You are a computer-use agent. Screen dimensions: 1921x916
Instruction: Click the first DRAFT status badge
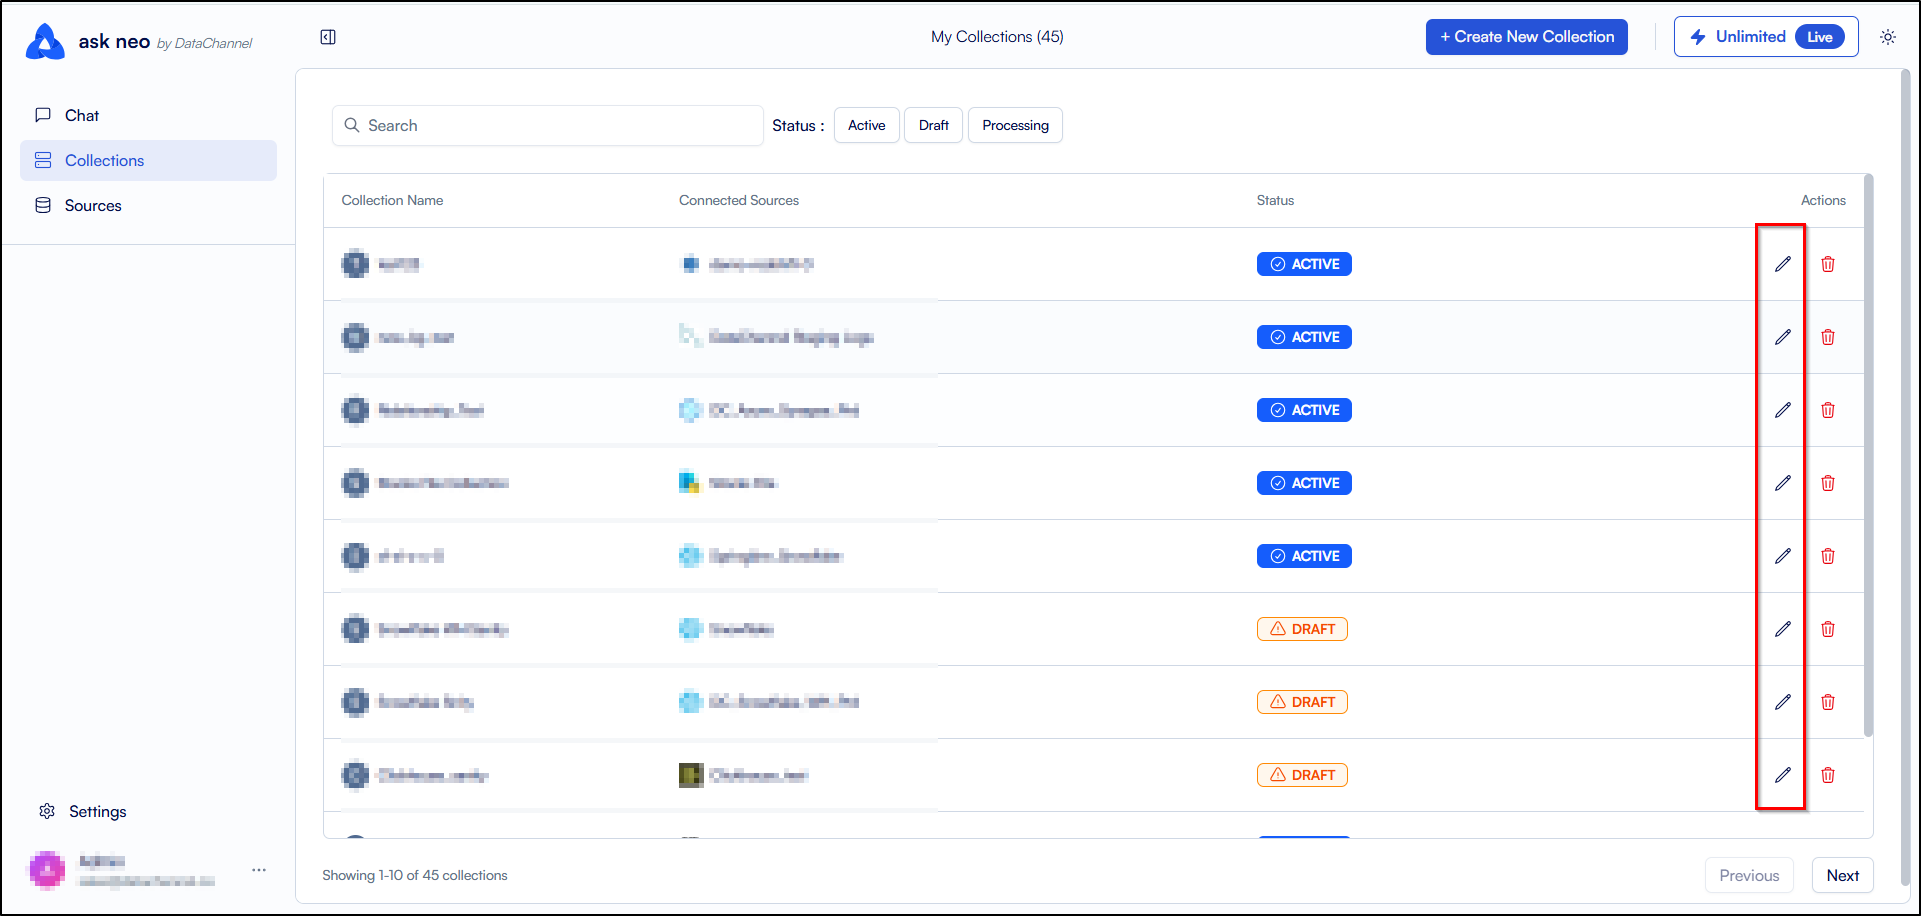coord(1302,629)
